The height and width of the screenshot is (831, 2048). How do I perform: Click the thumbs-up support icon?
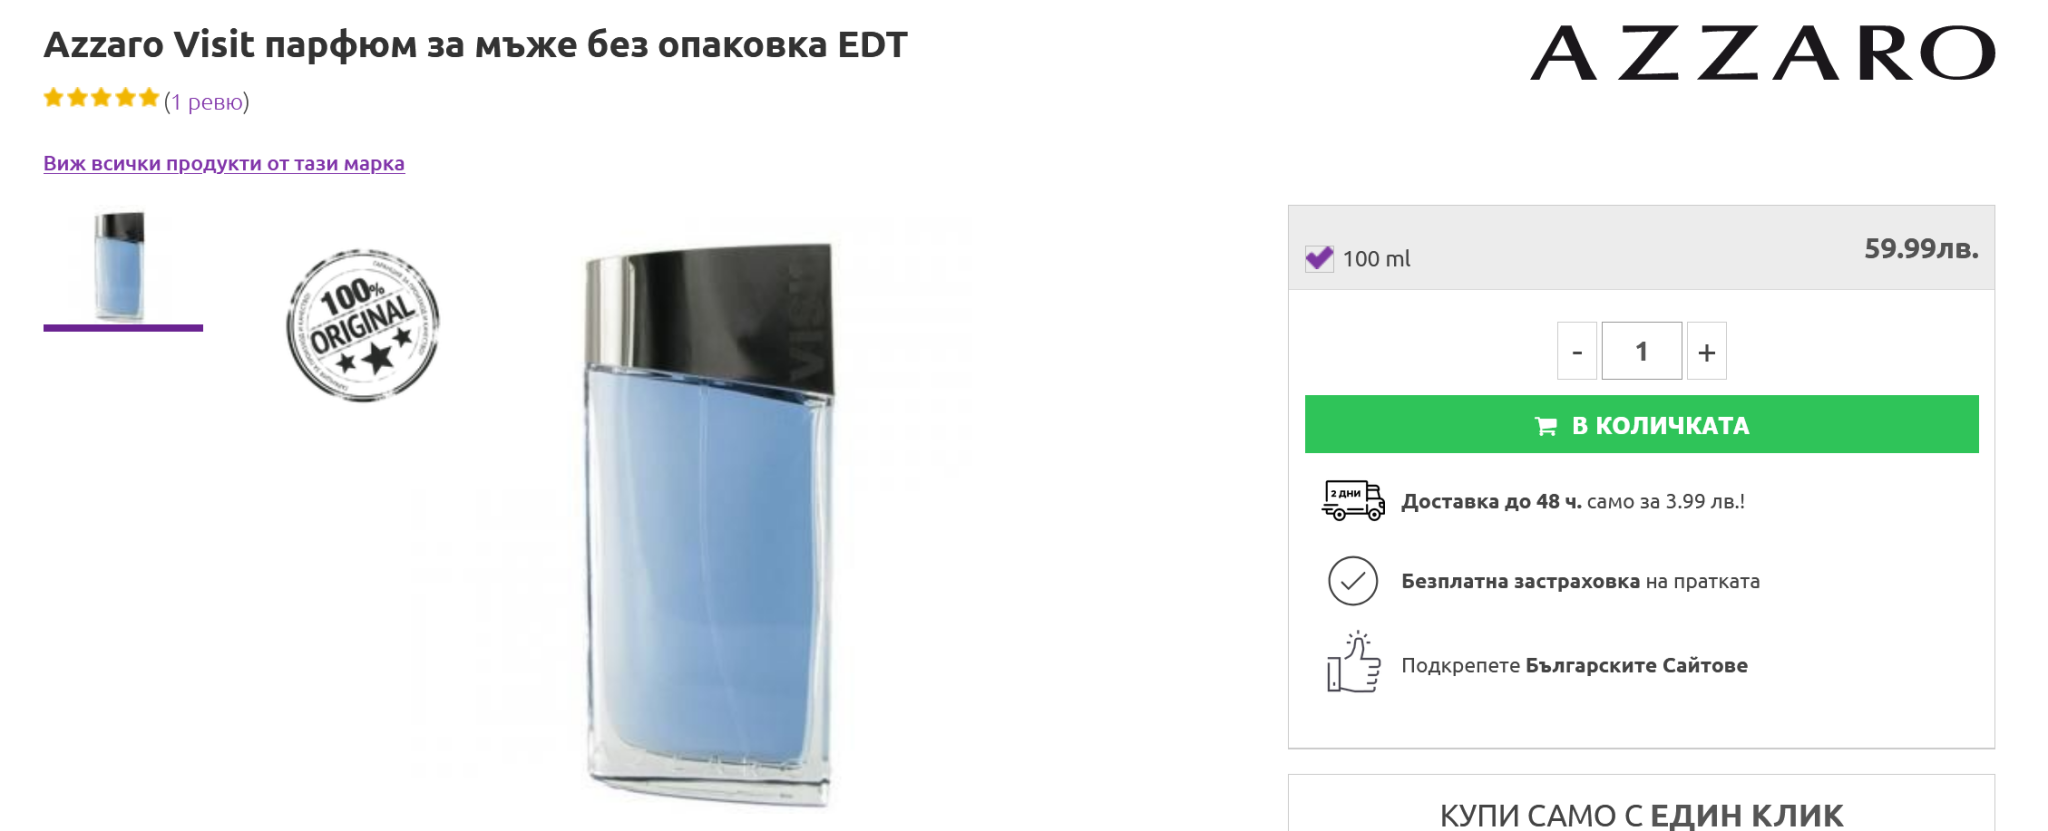[1353, 663]
